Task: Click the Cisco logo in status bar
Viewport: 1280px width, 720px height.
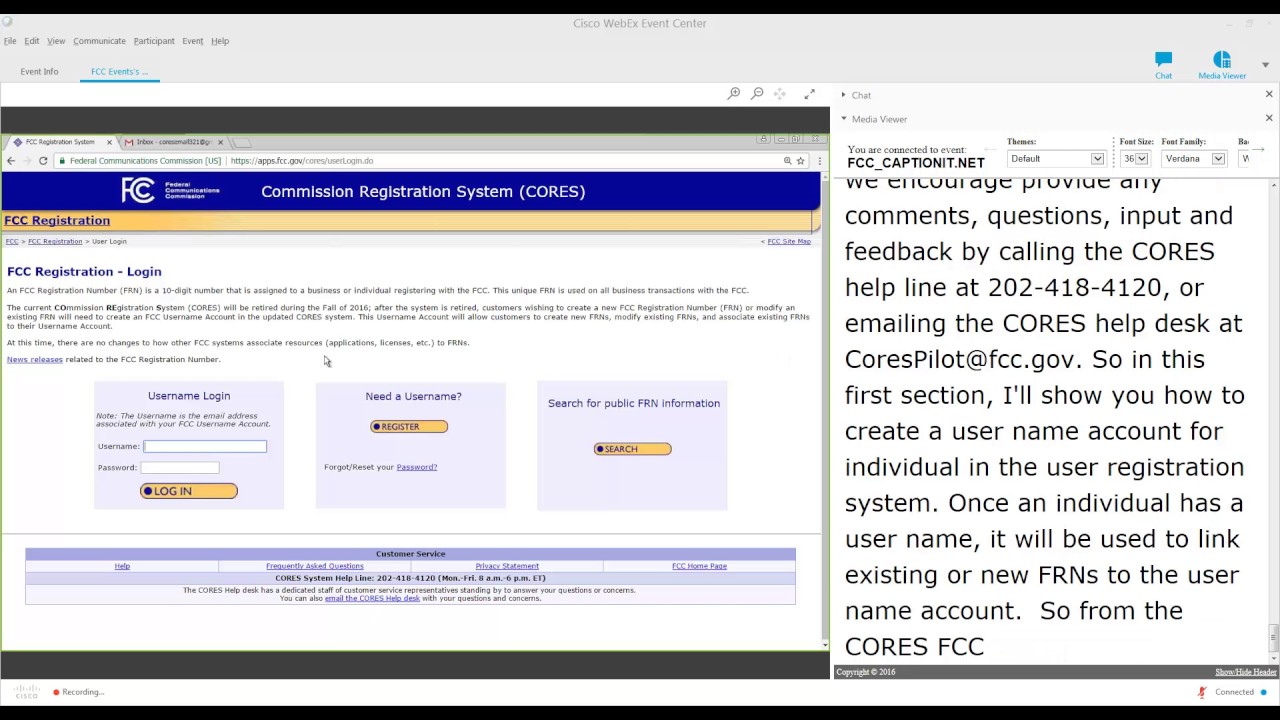Action: [x=27, y=692]
